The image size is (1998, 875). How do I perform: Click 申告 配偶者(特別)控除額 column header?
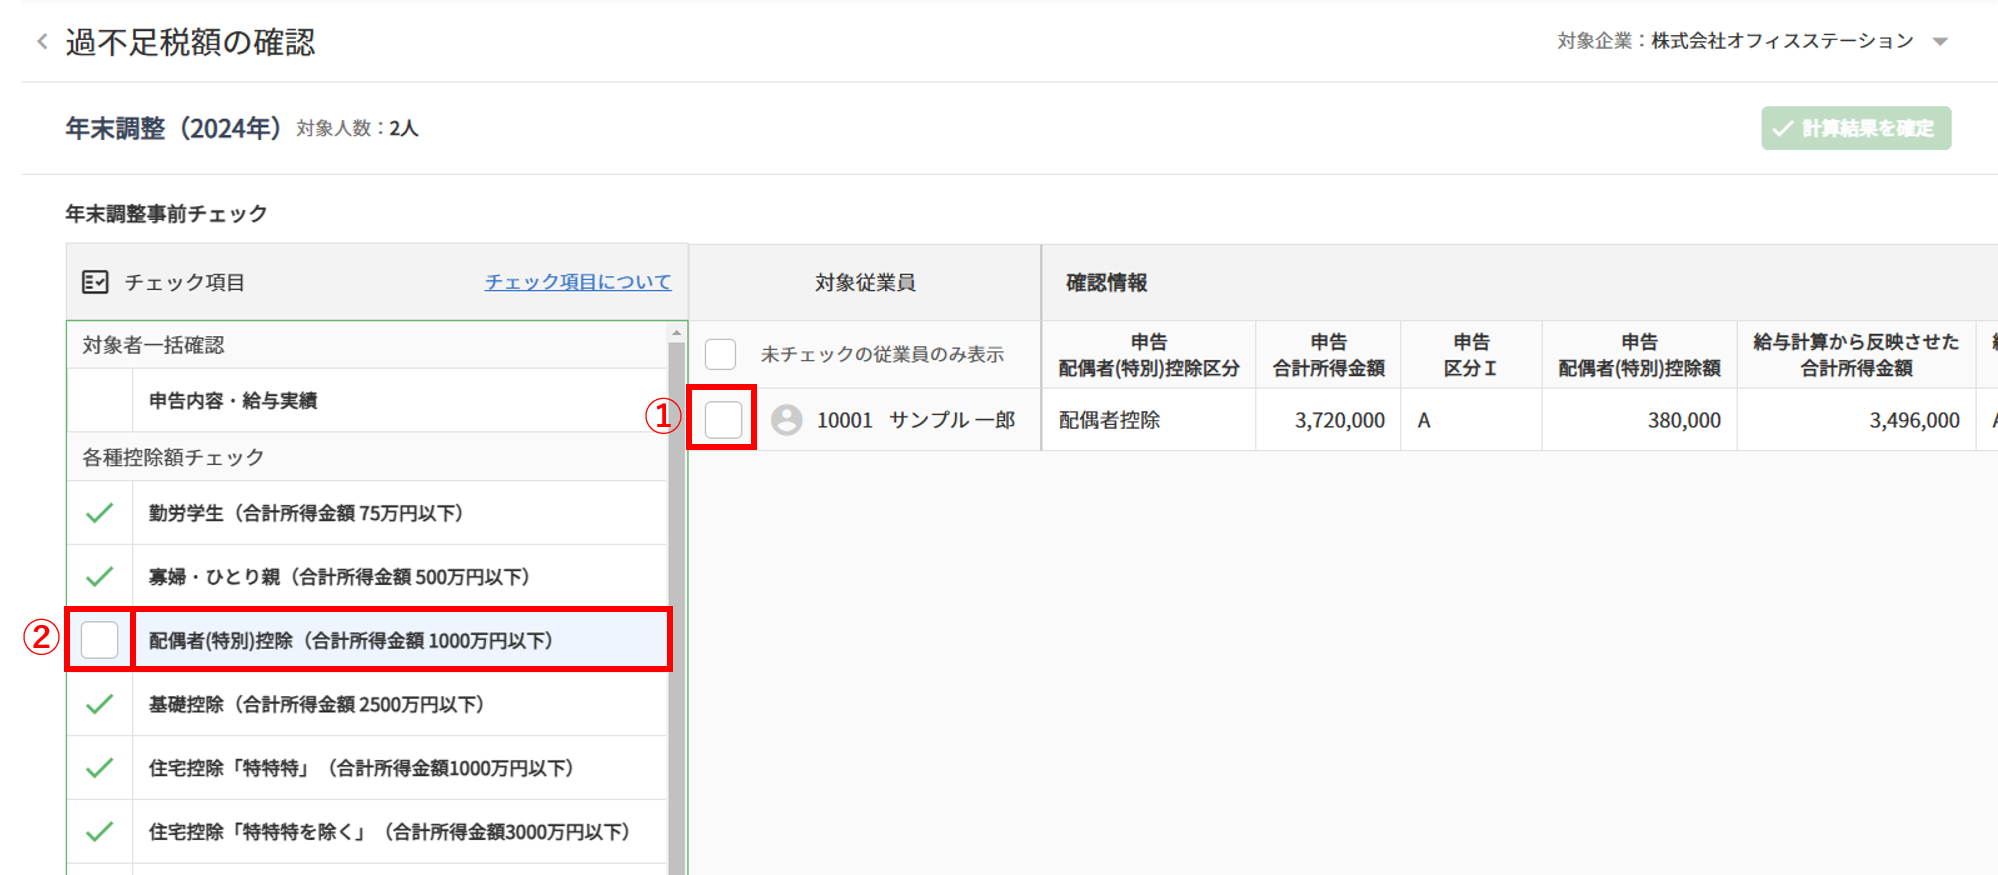tap(1639, 355)
